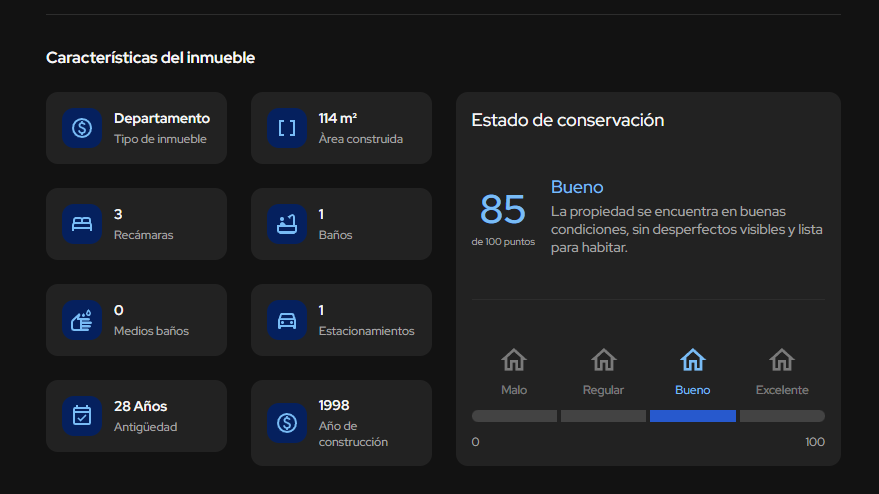
Task: Click the calendar icon for Antigüedad
Action: [82, 416]
